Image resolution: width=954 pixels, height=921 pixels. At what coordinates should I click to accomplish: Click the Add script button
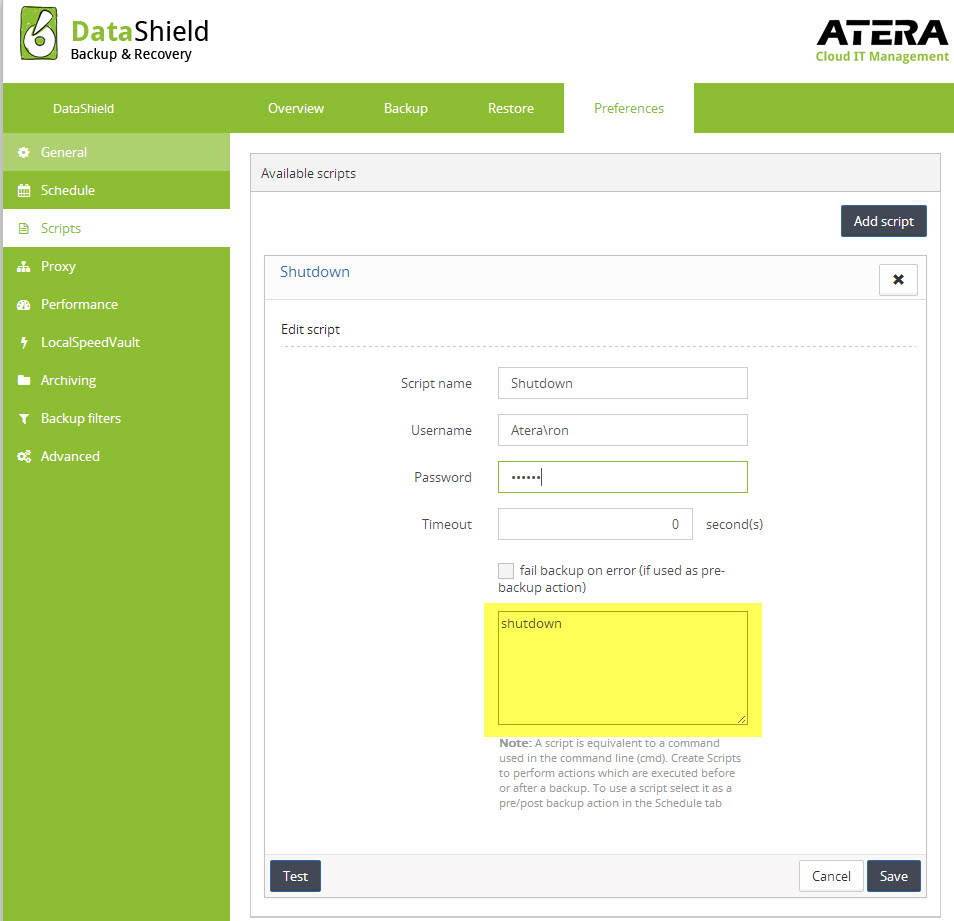883,220
